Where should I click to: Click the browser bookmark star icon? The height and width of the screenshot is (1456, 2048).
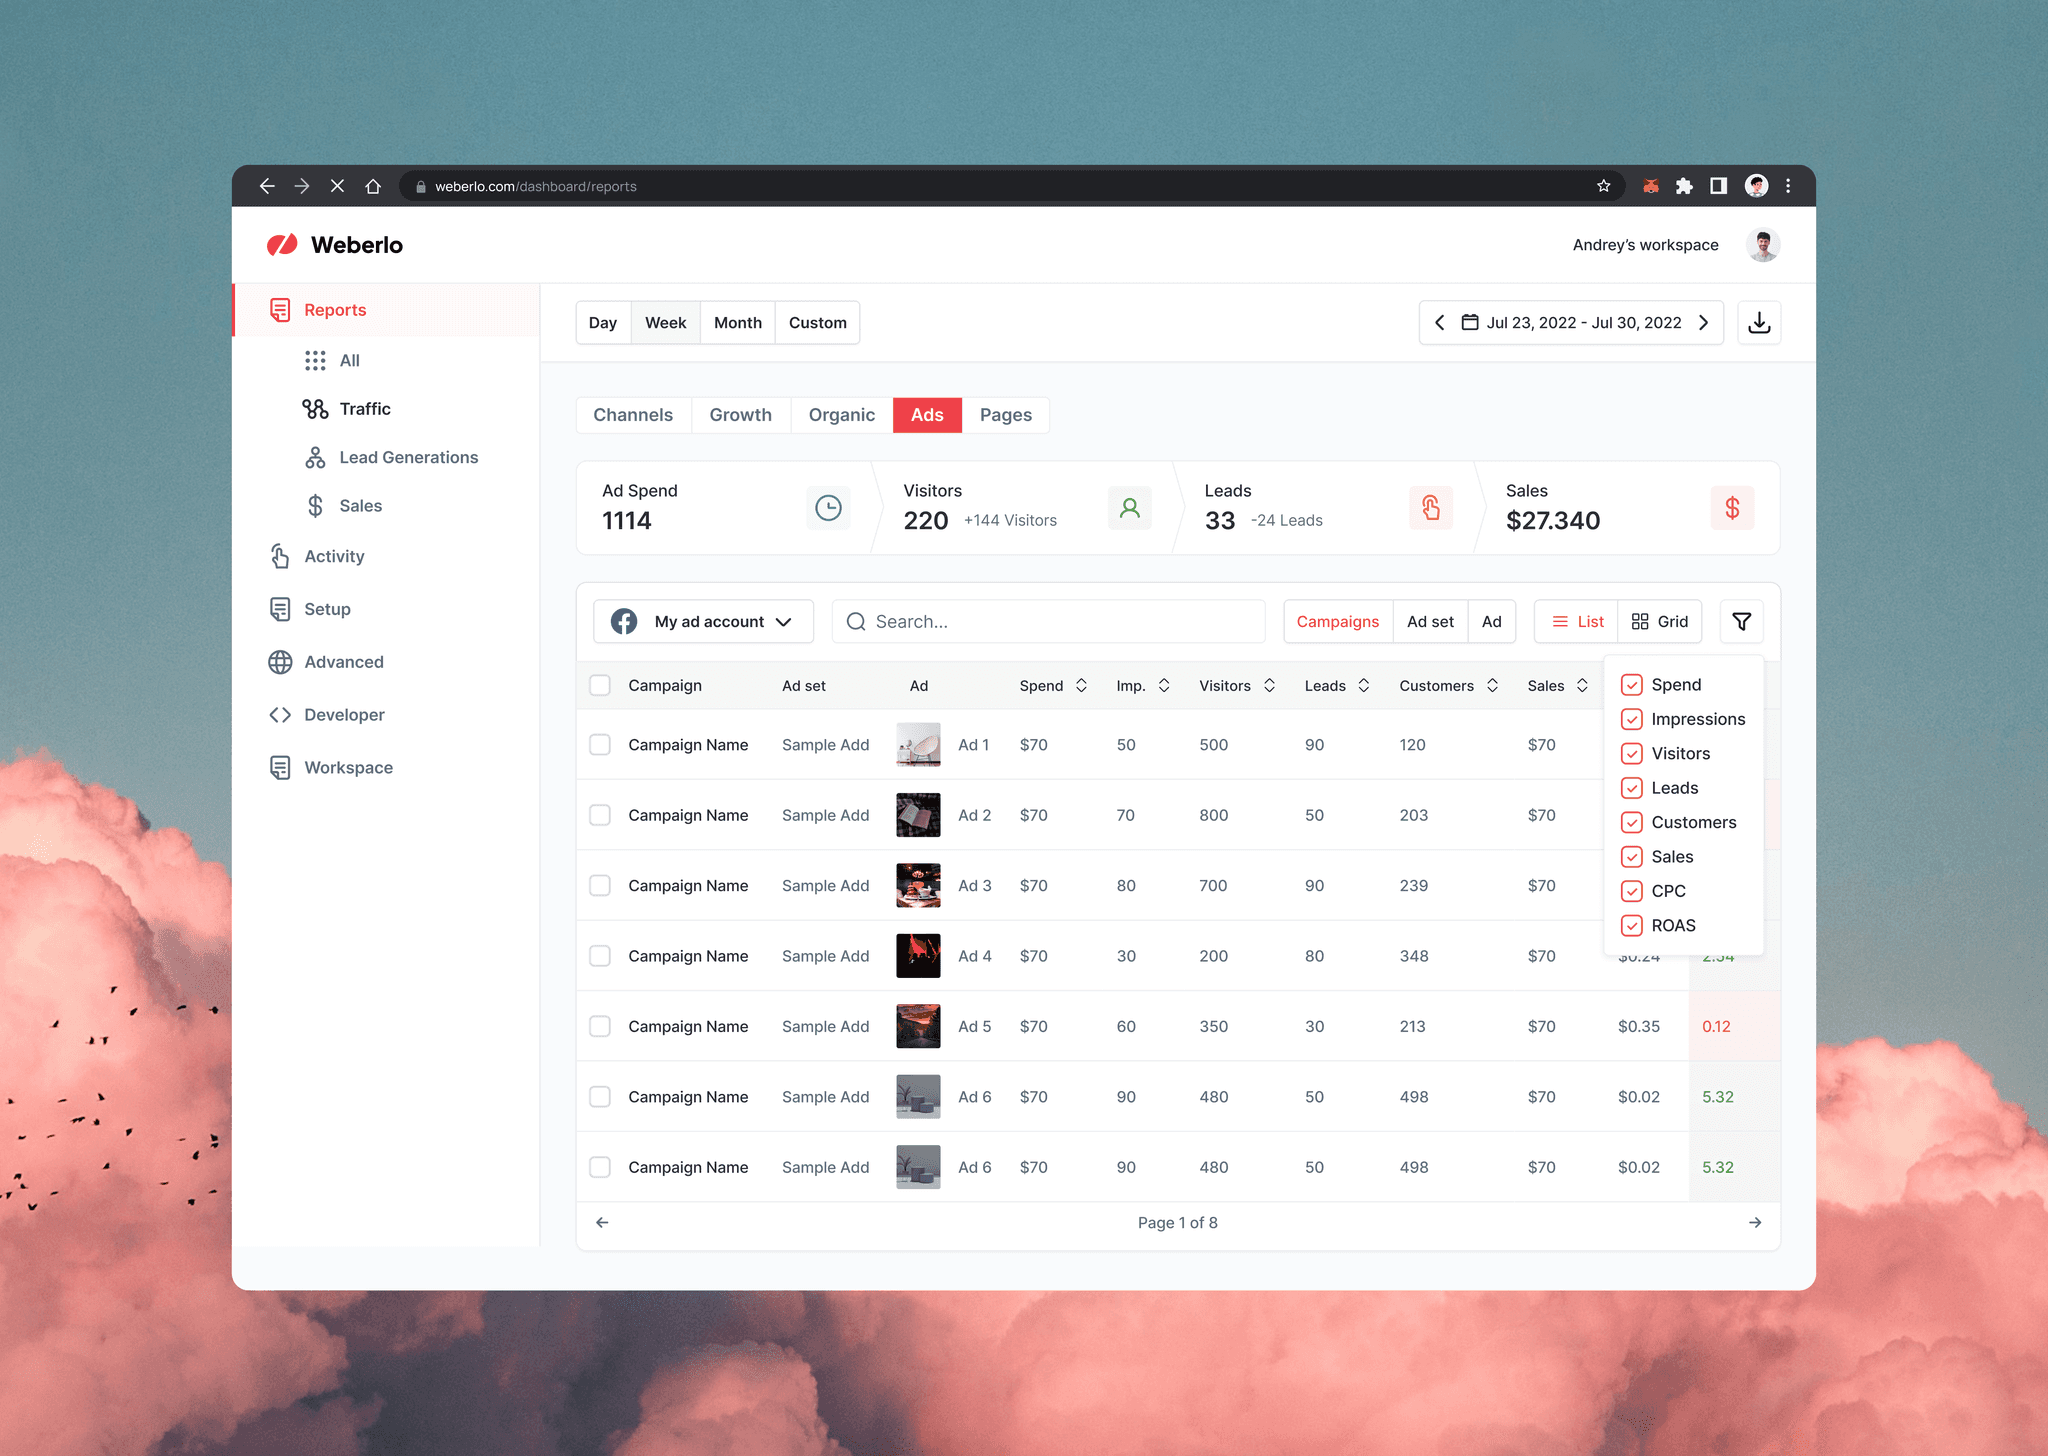[1604, 186]
